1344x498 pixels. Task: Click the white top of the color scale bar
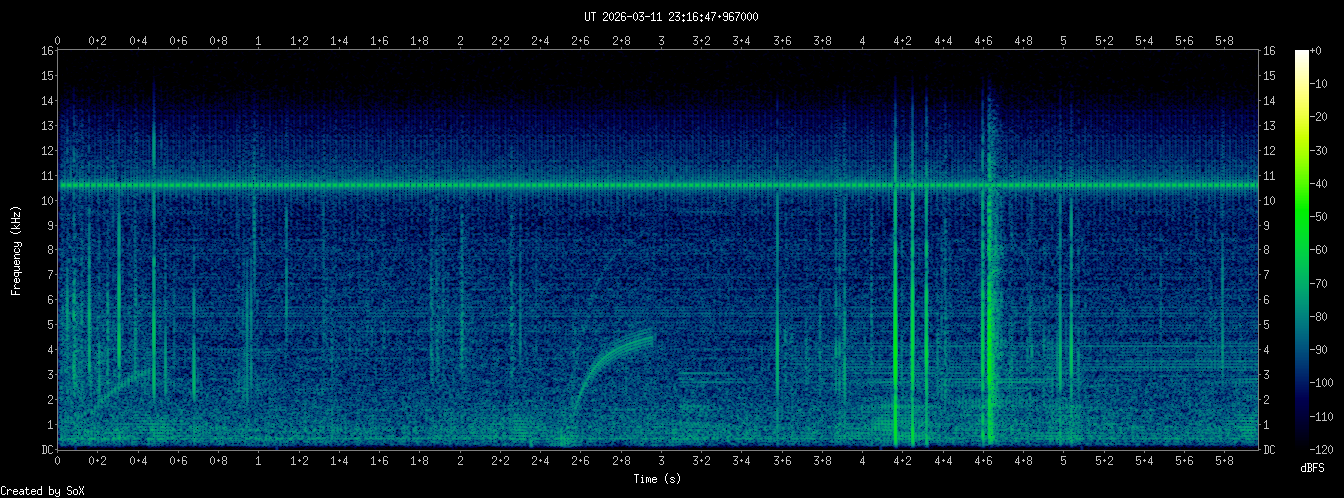(x=1301, y=56)
